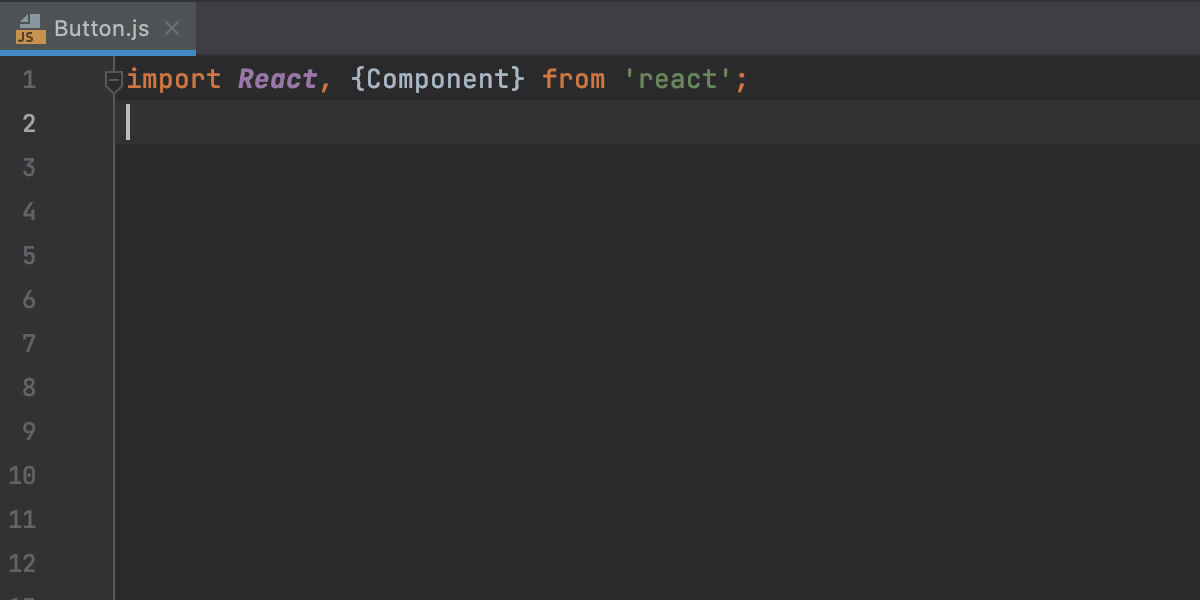Click line number 10 in the gutter
1200x600 pixels.
pos(22,475)
